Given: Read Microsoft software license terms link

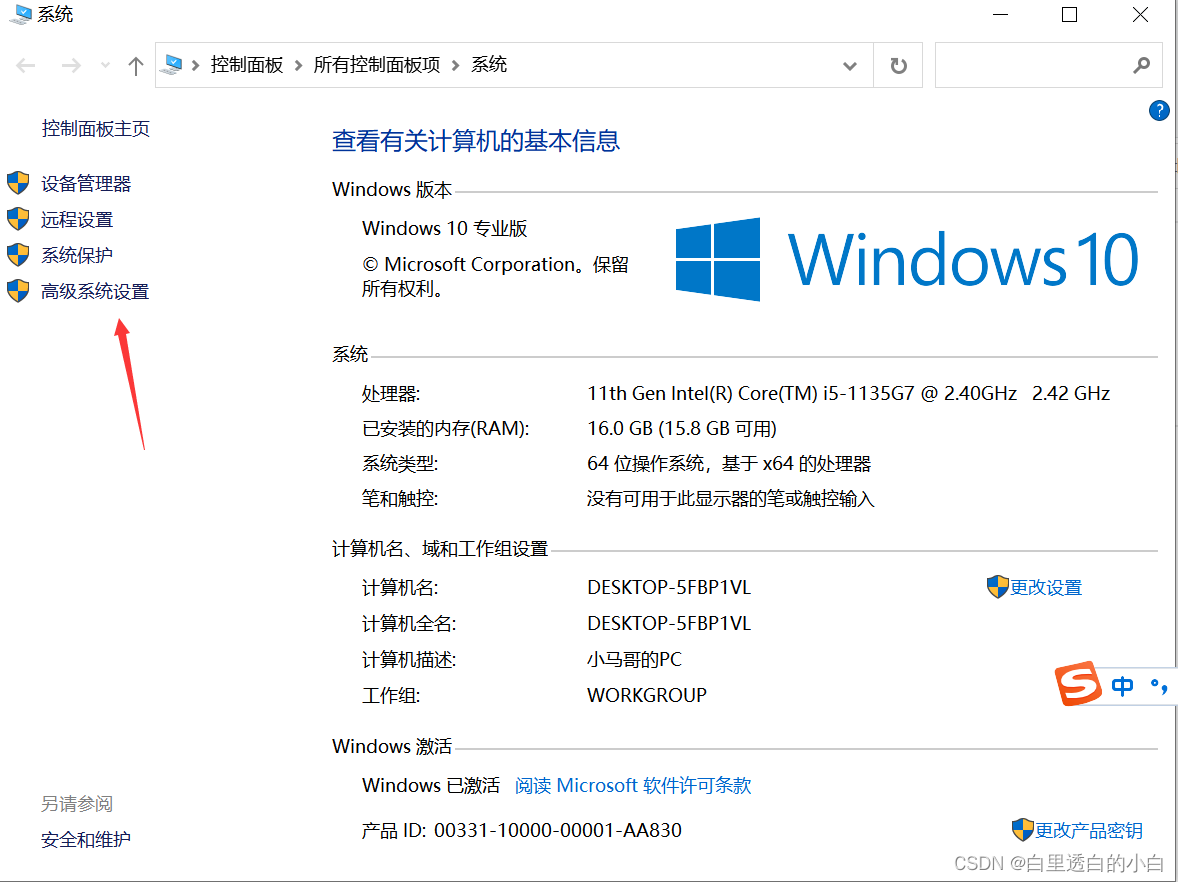Looking at the screenshot, I should (x=633, y=785).
